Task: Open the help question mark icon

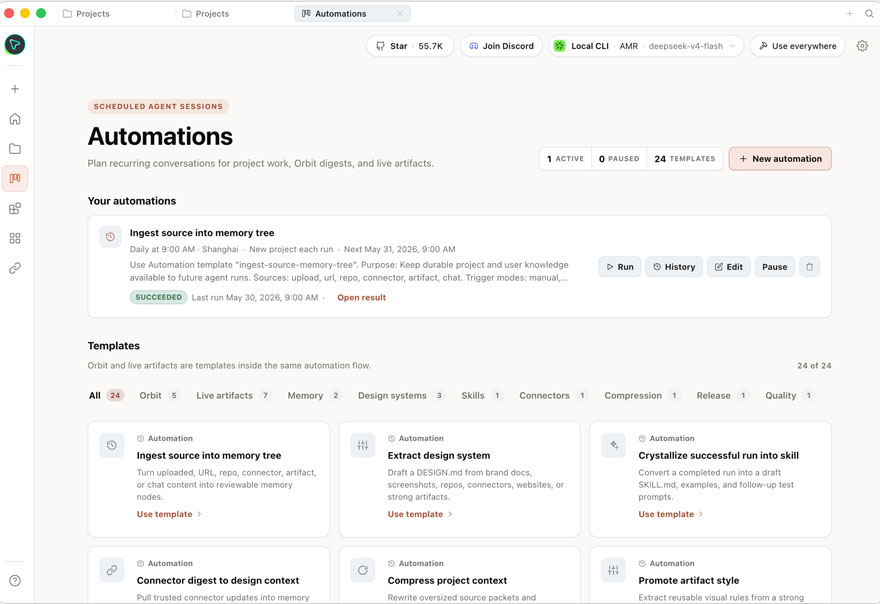Action: [15, 580]
